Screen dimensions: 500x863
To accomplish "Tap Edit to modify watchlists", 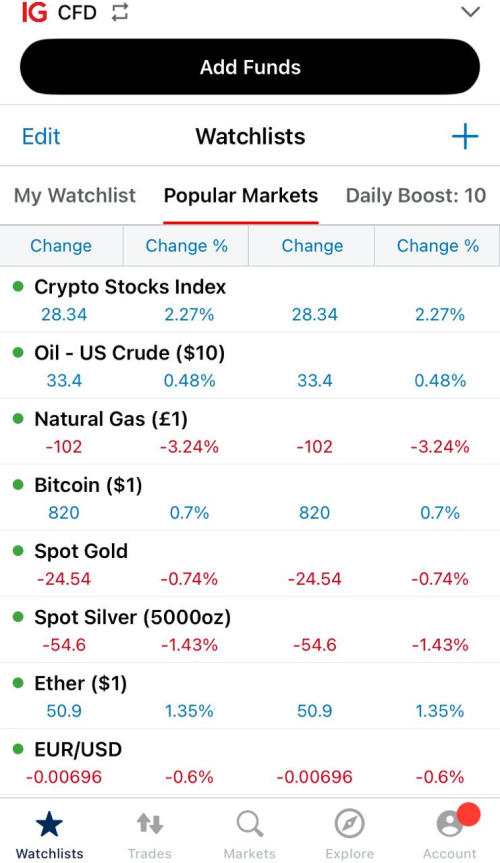I will 41,136.
